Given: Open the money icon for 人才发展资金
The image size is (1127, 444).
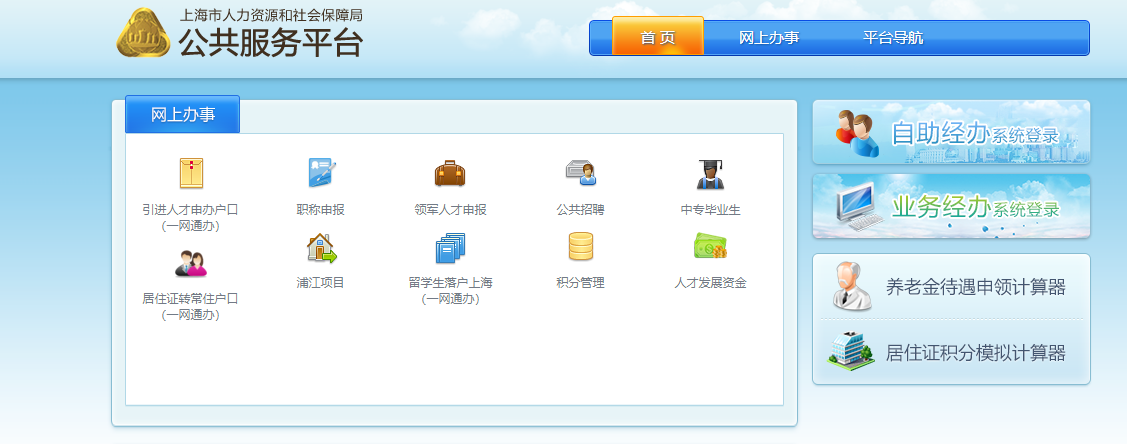Looking at the screenshot, I should pyautogui.click(x=710, y=246).
